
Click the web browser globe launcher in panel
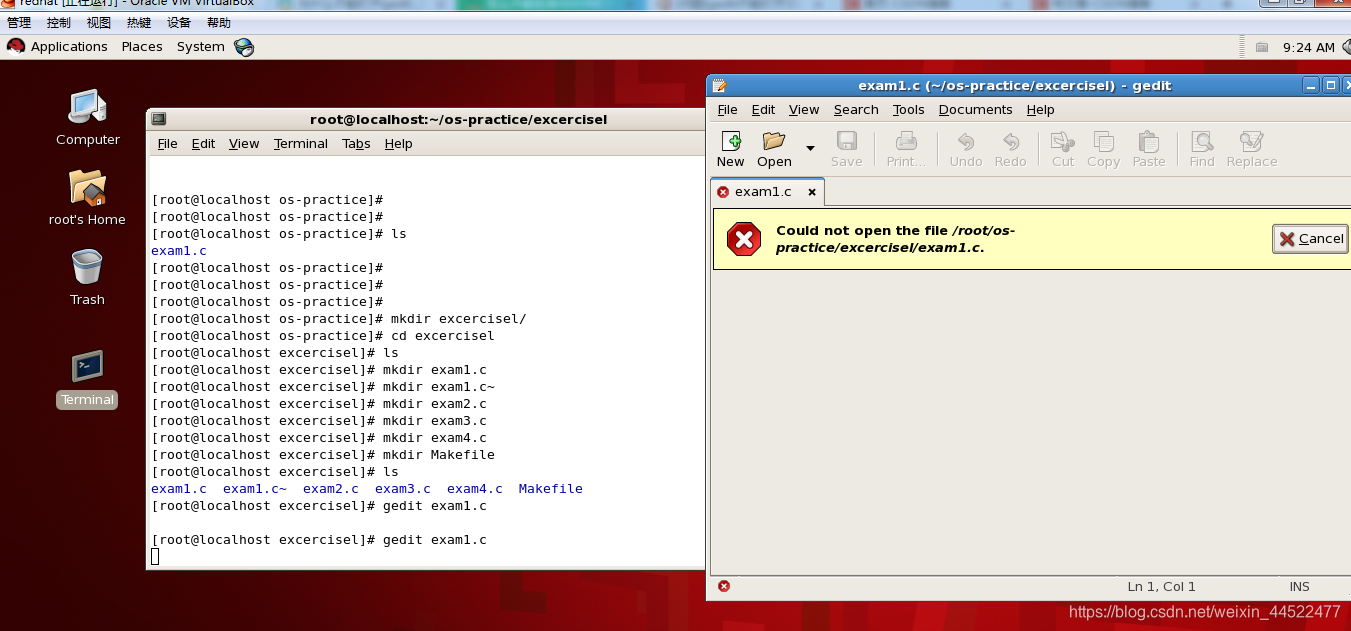pos(244,47)
